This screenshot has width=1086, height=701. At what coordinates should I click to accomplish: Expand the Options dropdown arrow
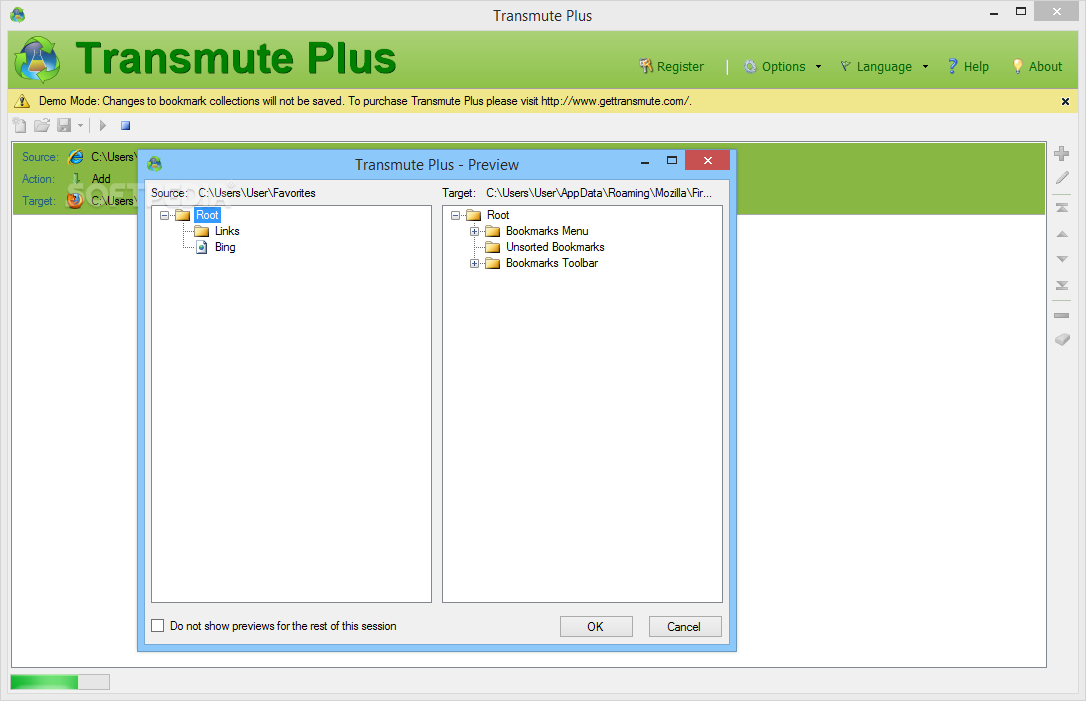[819, 66]
